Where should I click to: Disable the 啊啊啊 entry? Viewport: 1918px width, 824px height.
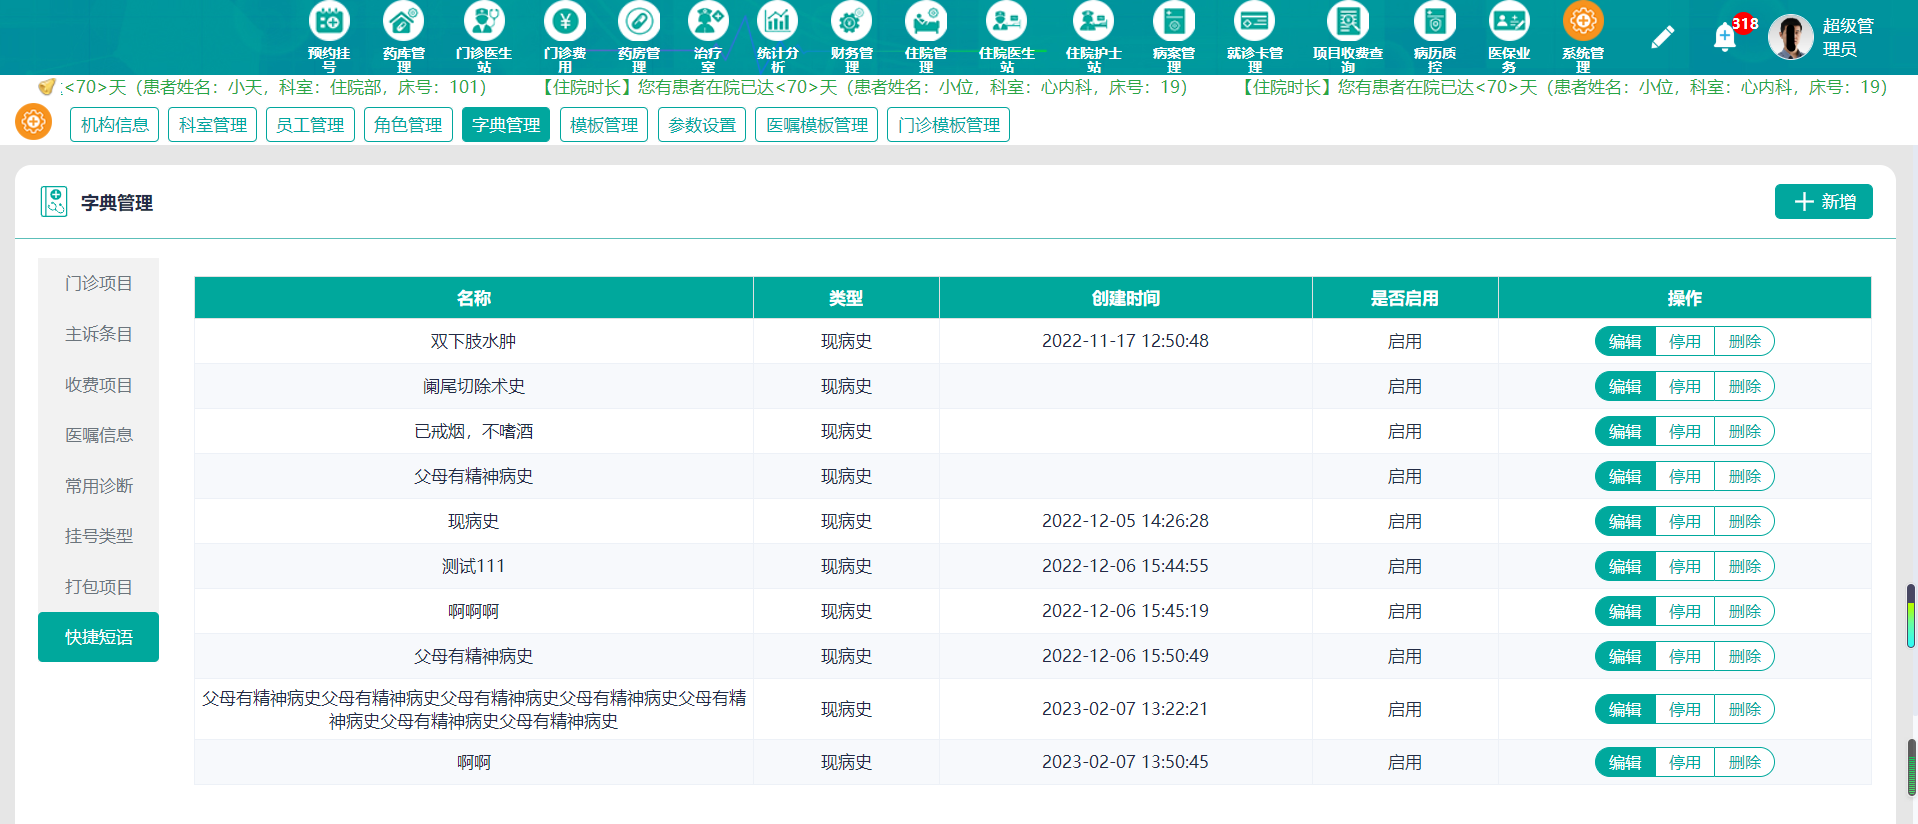[x=1685, y=611]
